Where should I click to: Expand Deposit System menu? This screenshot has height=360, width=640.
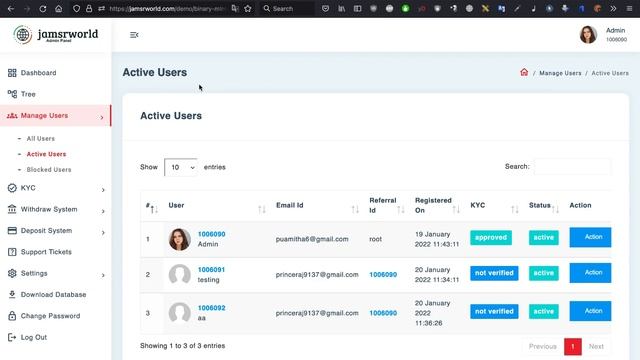pos(56,231)
